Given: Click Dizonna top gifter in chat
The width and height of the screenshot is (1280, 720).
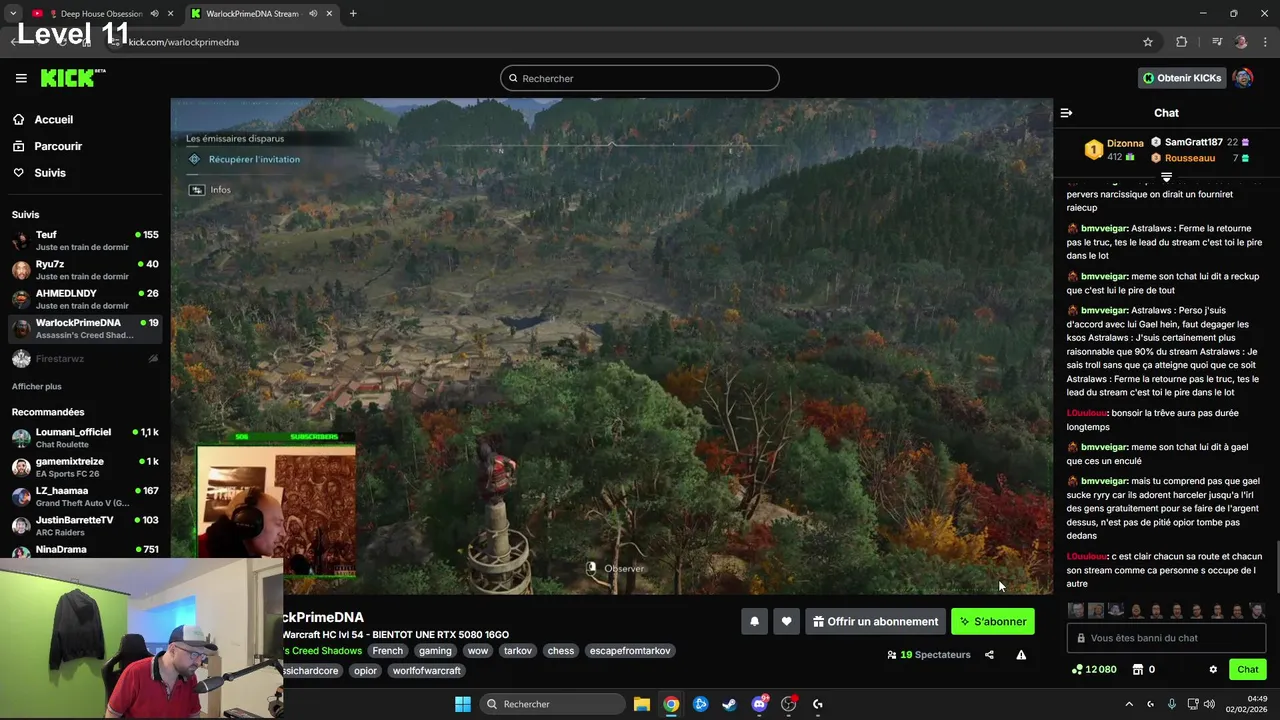Looking at the screenshot, I should click(1125, 143).
